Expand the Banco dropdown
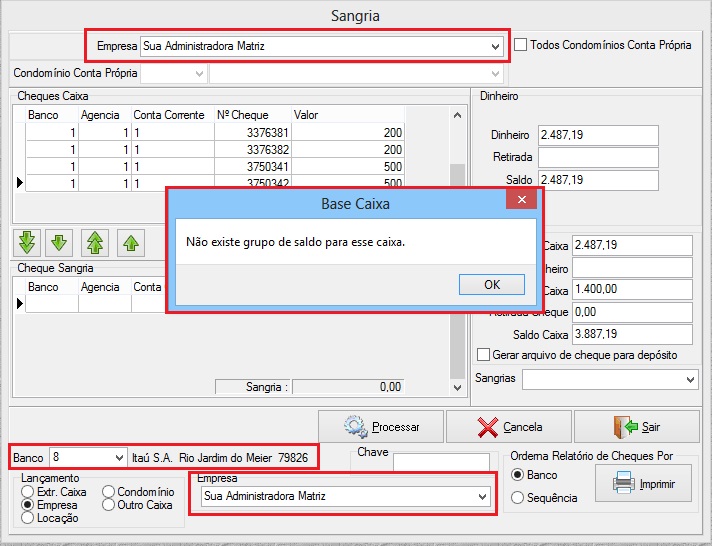This screenshot has width=712, height=546. tap(119, 457)
